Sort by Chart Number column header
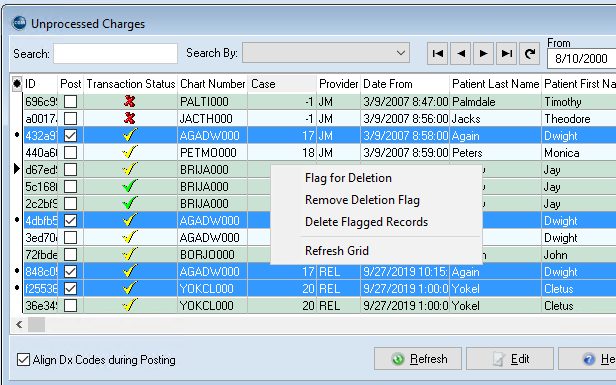Image resolution: width=616 pixels, height=385 pixels. [212, 84]
